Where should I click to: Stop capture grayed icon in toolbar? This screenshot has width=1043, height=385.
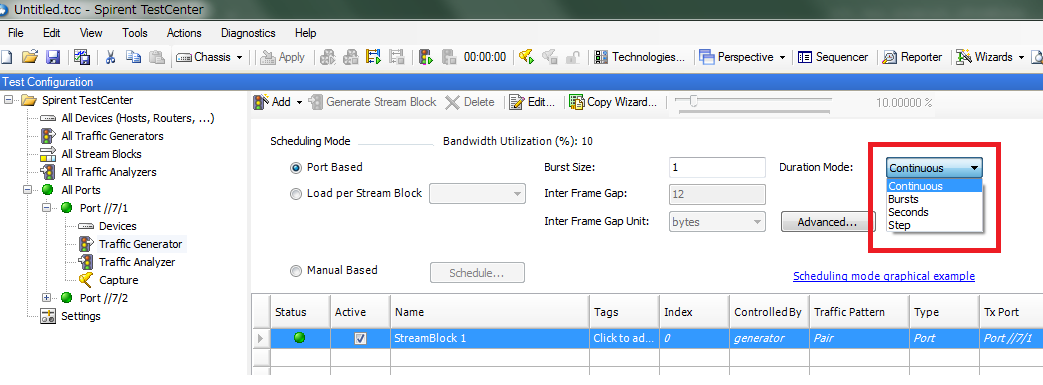click(x=549, y=57)
